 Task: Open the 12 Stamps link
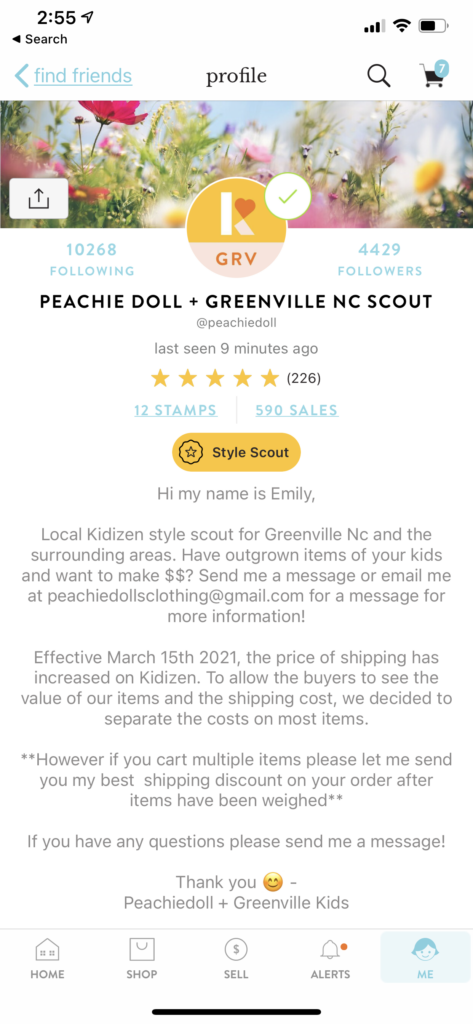click(176, 411)
